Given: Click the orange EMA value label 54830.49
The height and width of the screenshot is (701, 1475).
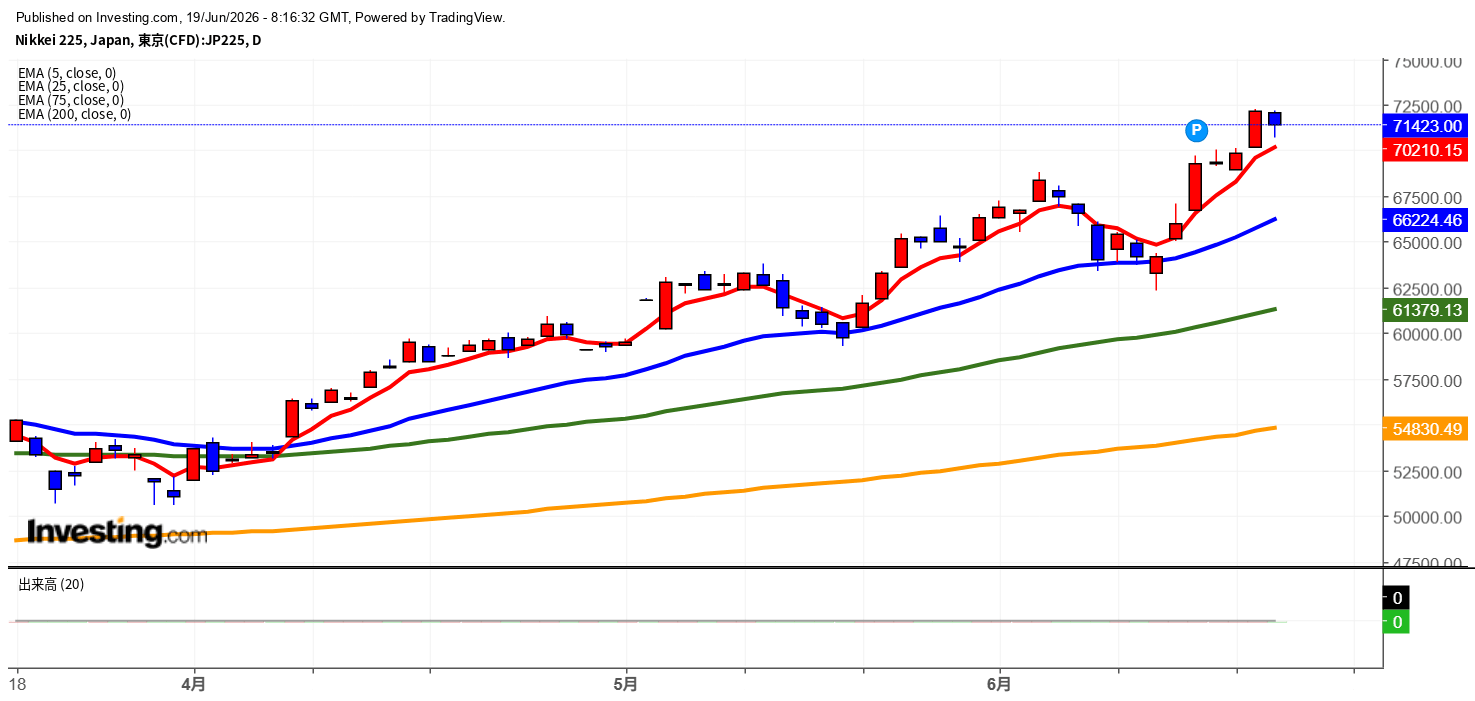Looking at the screenshot, I should [x=1427, y=429].
